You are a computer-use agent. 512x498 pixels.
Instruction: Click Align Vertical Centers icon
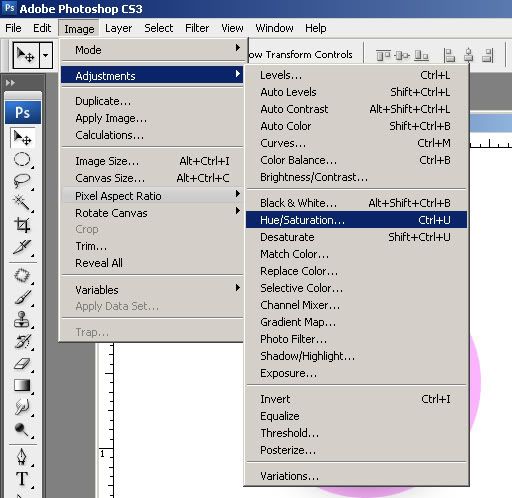[402, 55]
